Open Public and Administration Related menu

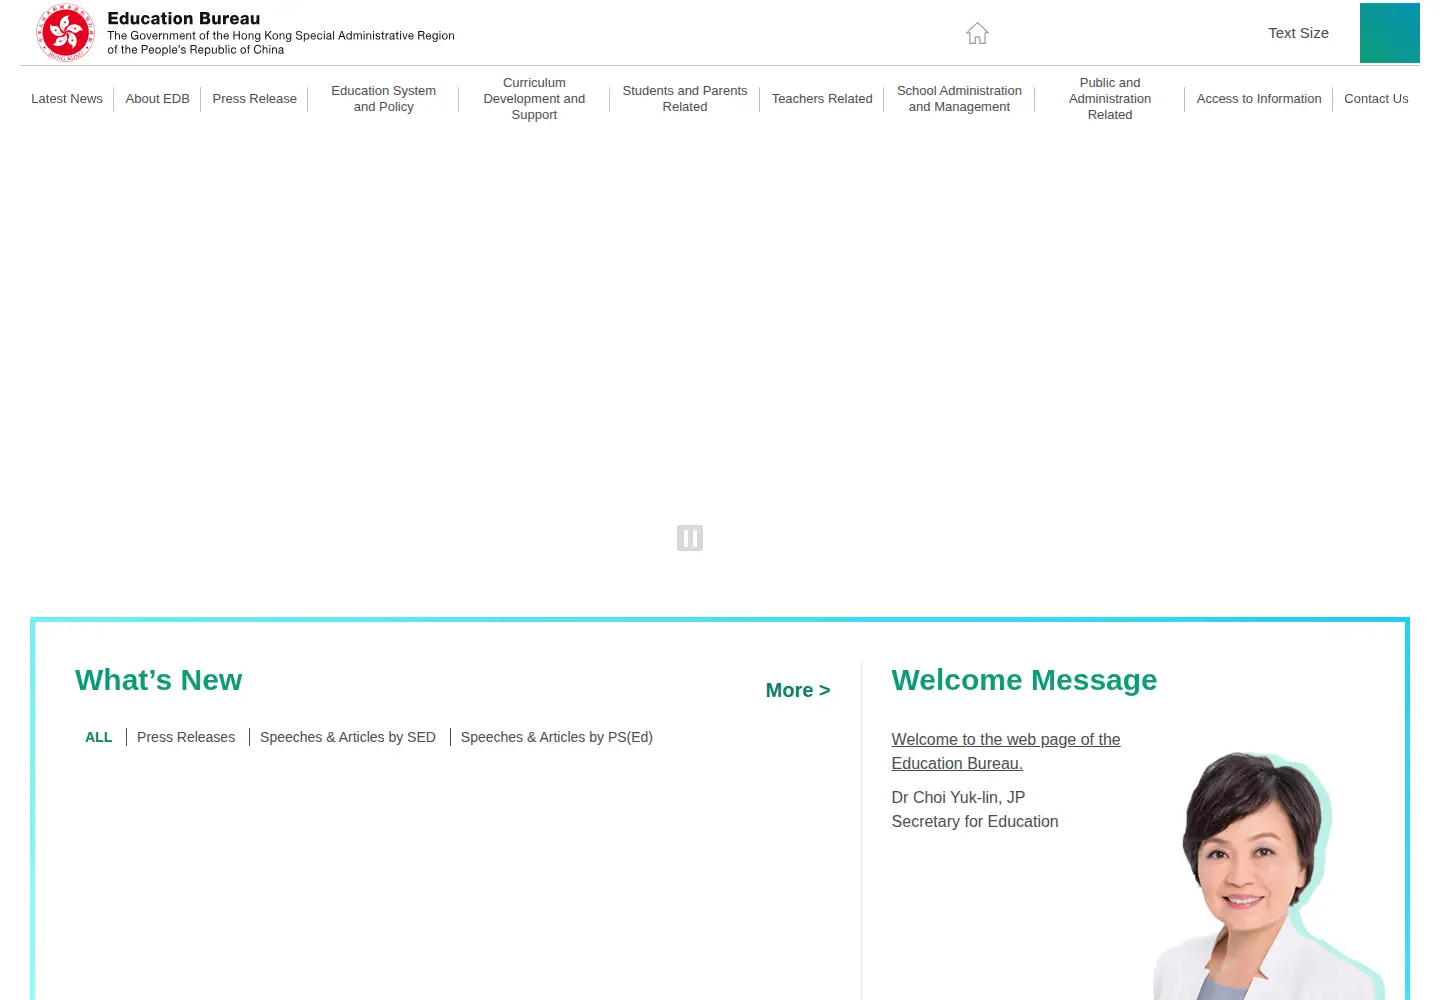coord(1110,99)
